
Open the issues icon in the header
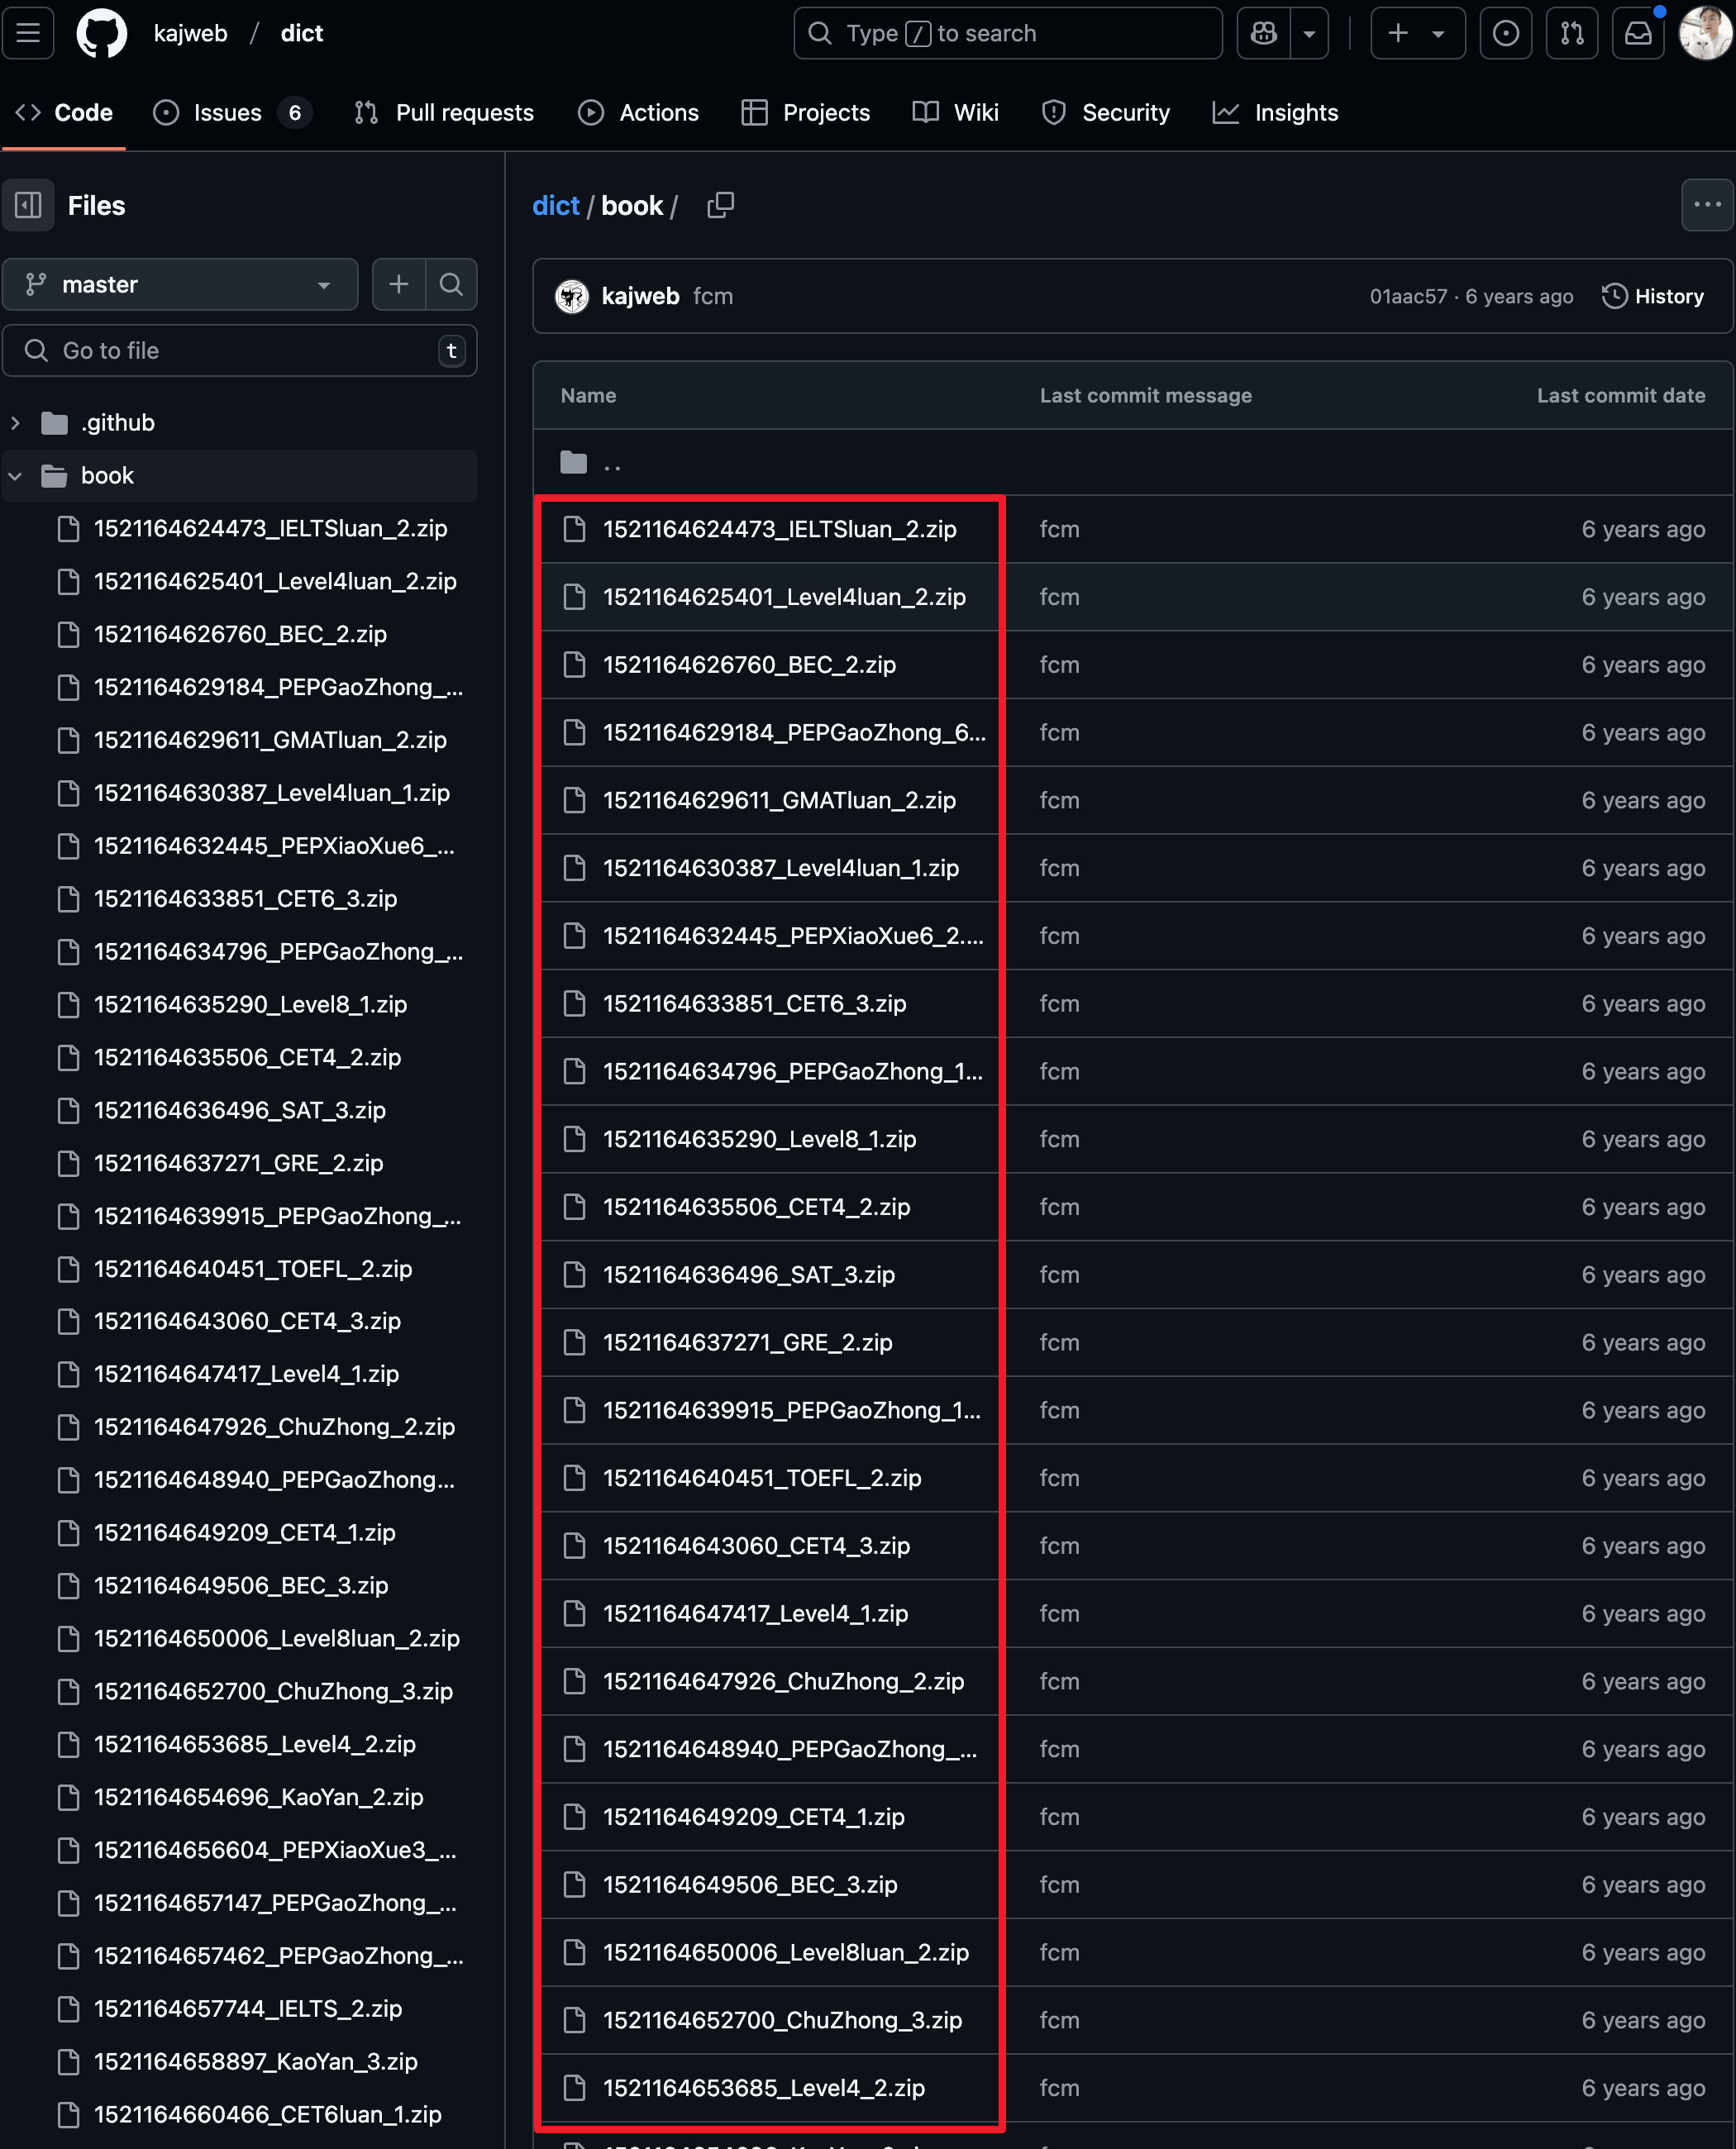(1505, 33)
